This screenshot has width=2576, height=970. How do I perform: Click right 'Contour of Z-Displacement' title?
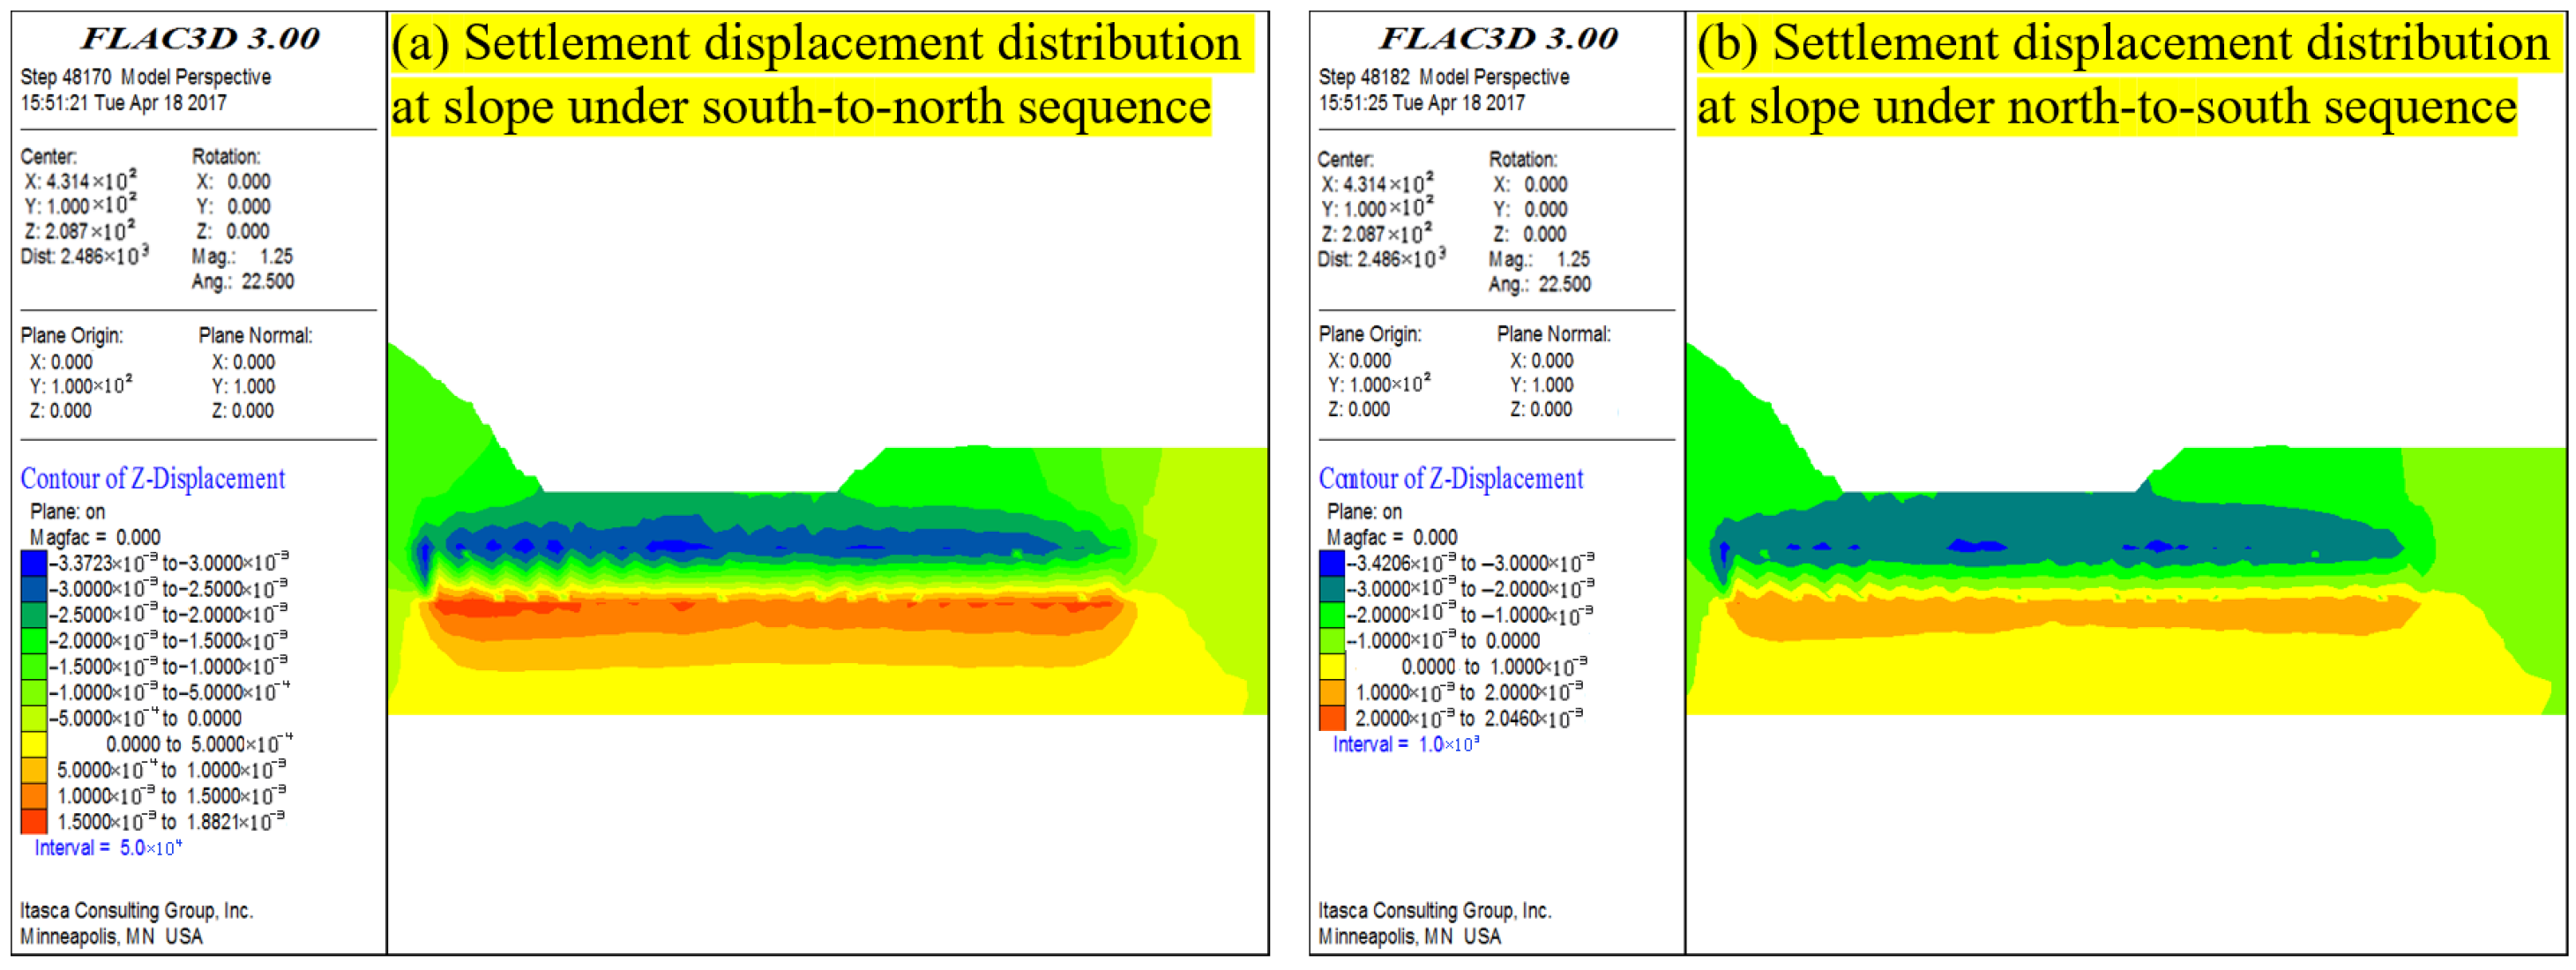click(x=1450, y=479)
